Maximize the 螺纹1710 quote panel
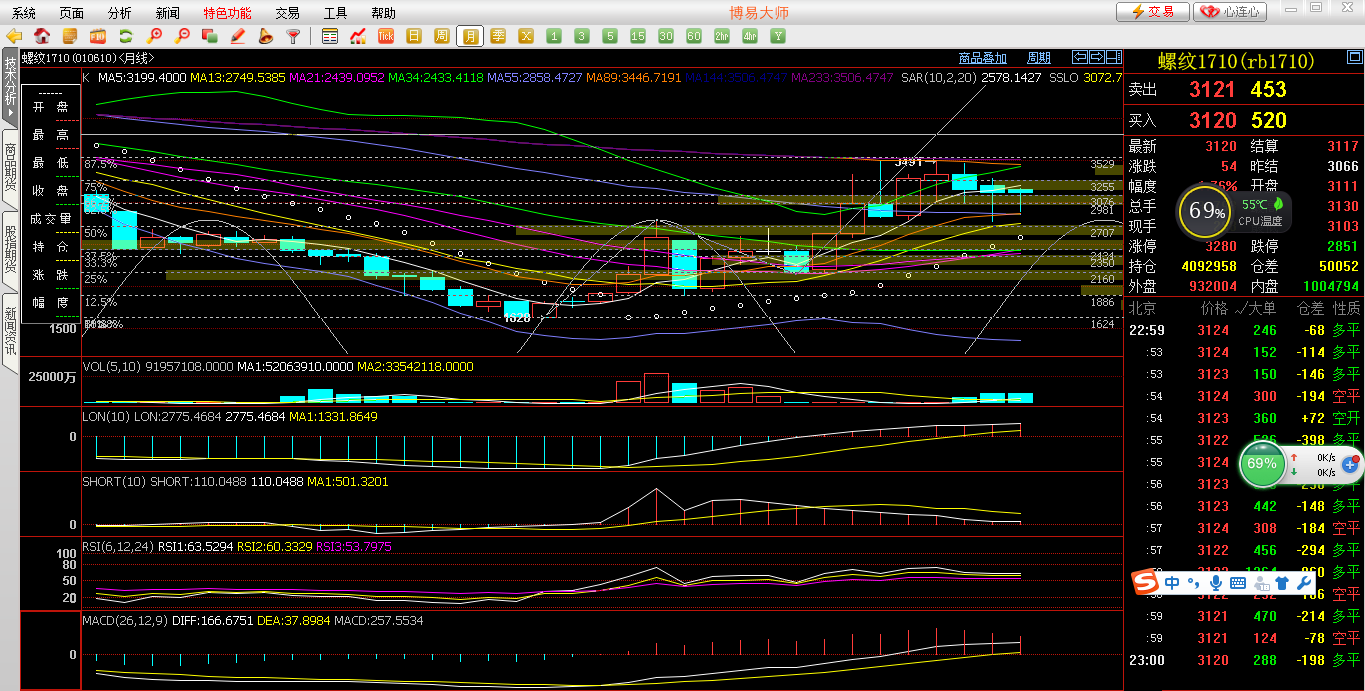This screenshot has height=691, width=1365. (x=1355, y=57)
